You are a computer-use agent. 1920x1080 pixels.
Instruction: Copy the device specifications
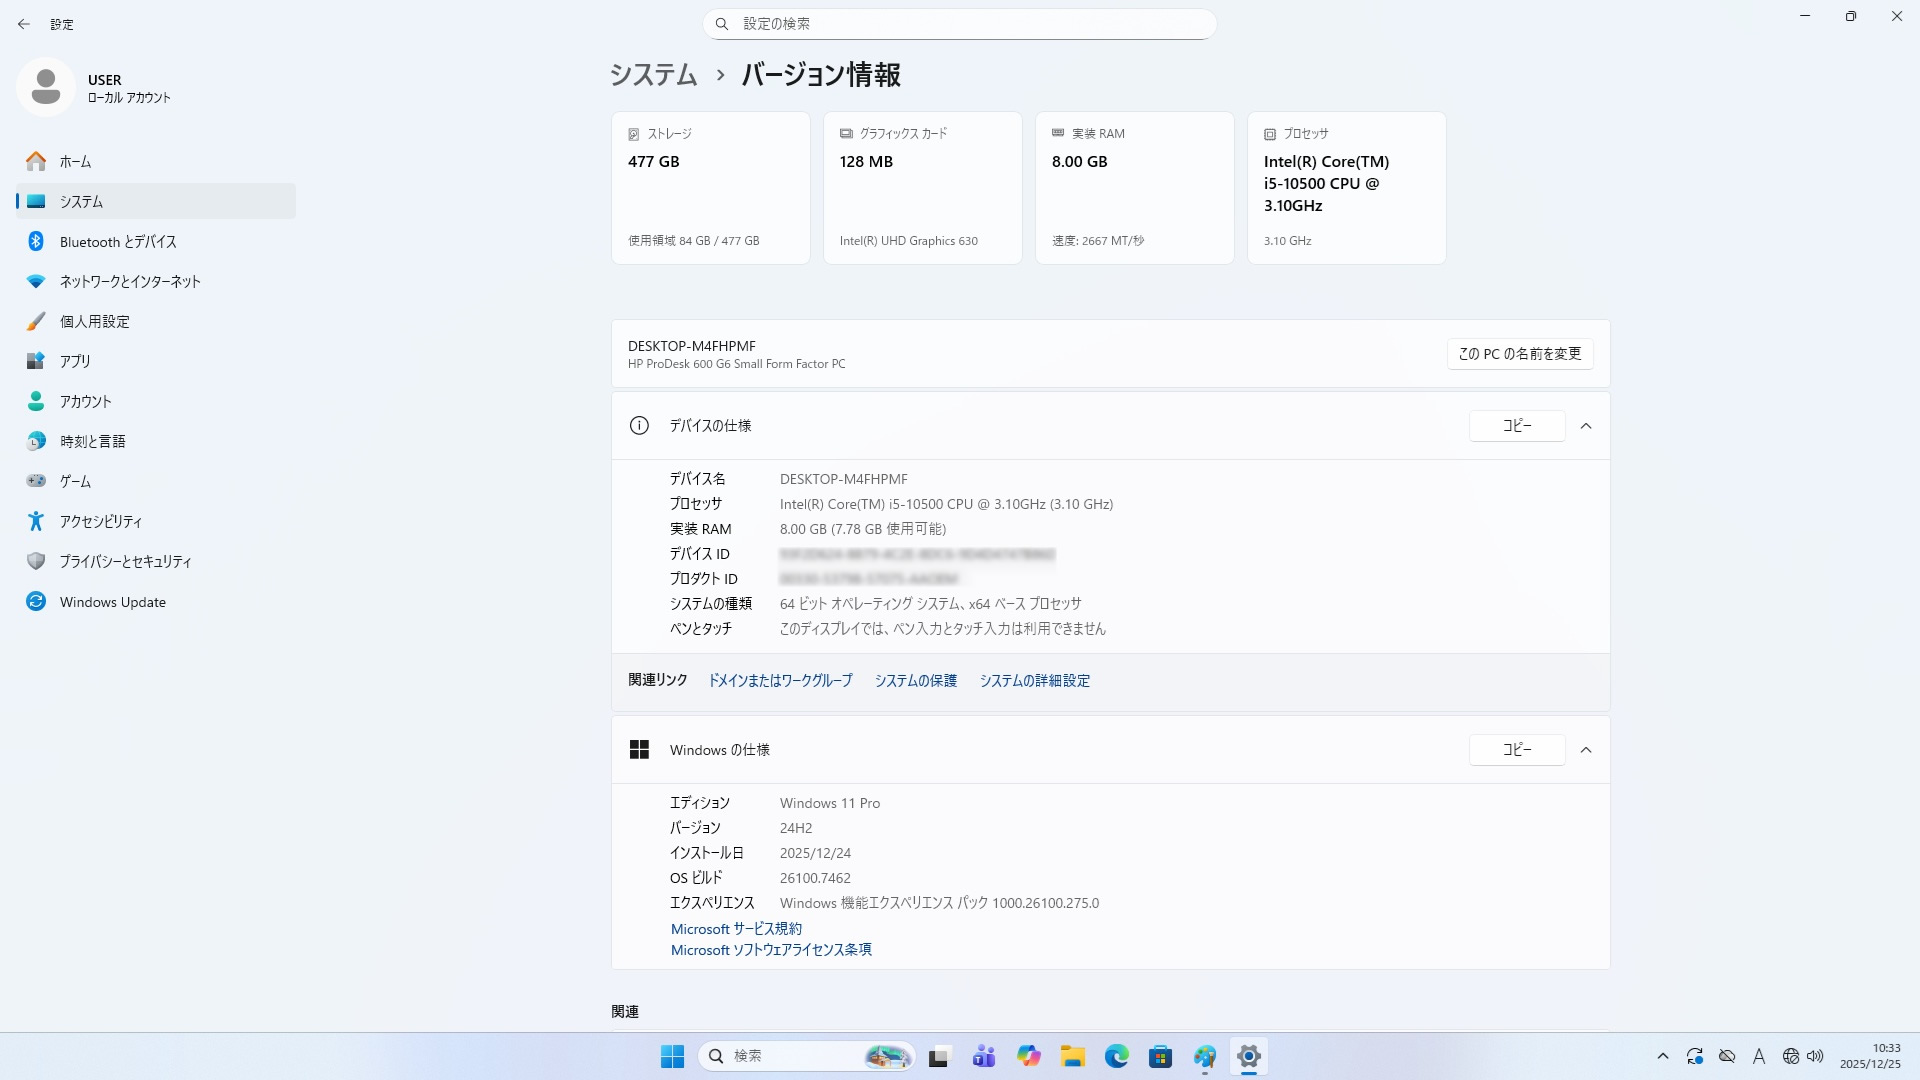click(x=1516, y=426)
